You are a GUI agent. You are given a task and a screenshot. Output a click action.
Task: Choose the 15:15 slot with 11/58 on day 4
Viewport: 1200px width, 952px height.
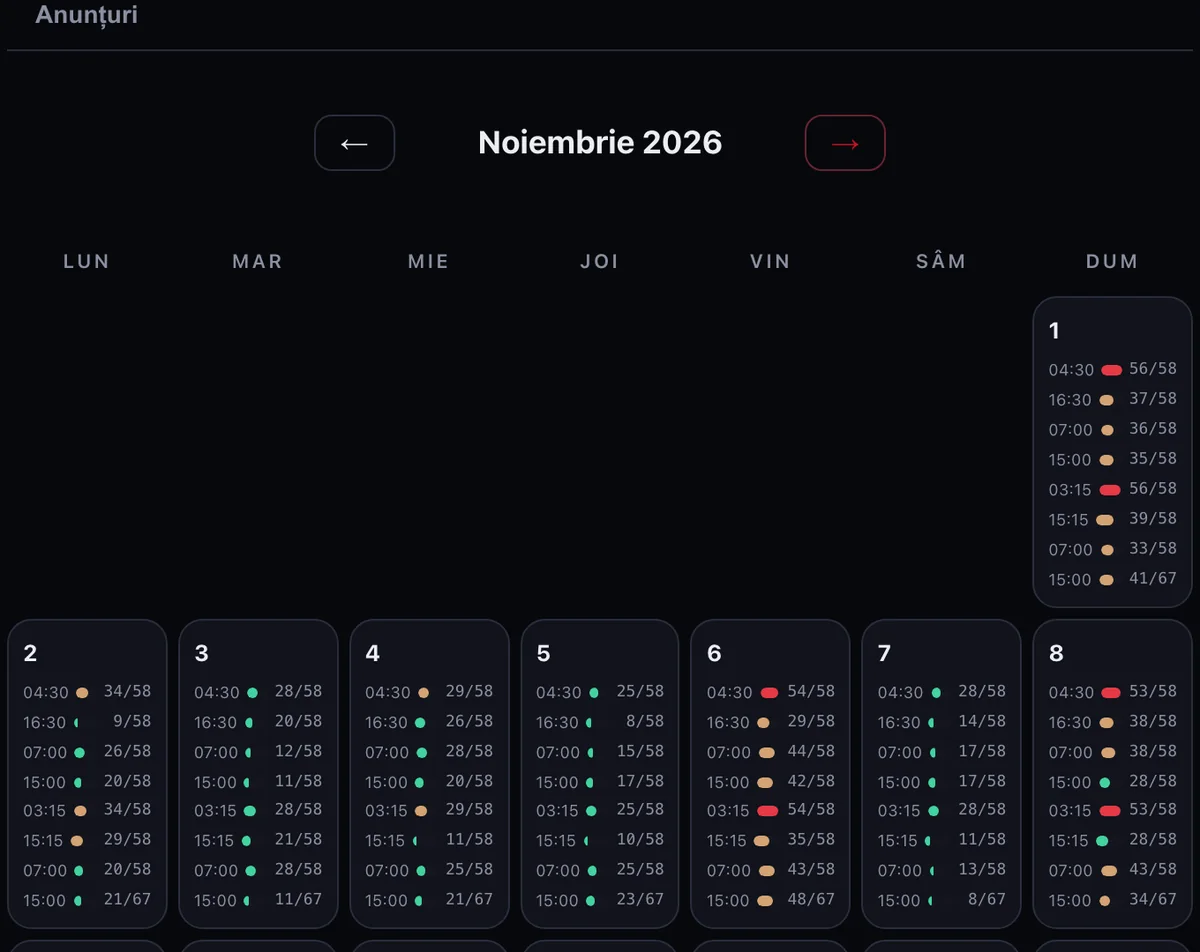(429, 840)
